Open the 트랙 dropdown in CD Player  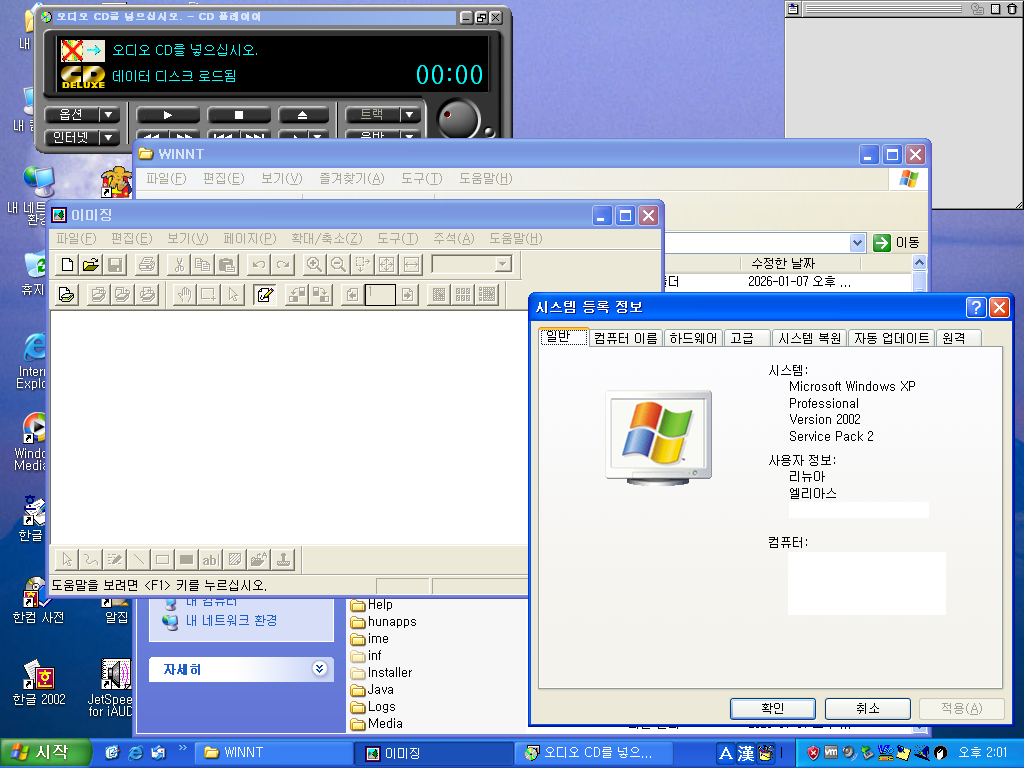click(382, 115)
